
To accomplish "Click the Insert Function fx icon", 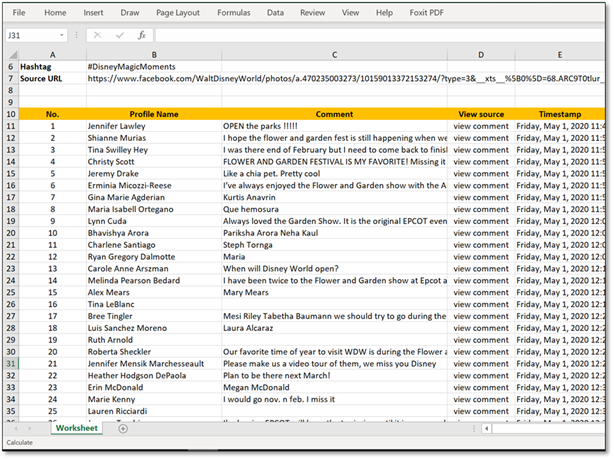I will (x=141, y=35).
